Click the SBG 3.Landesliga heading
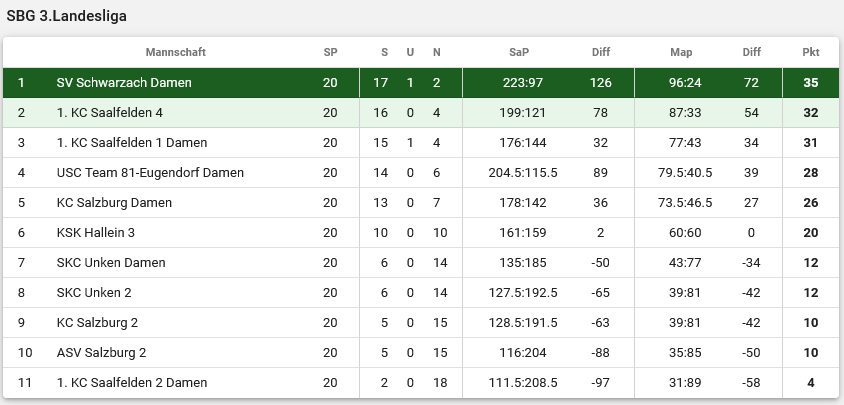The width and height of the screenshot is (844, 405). point(67,16)
